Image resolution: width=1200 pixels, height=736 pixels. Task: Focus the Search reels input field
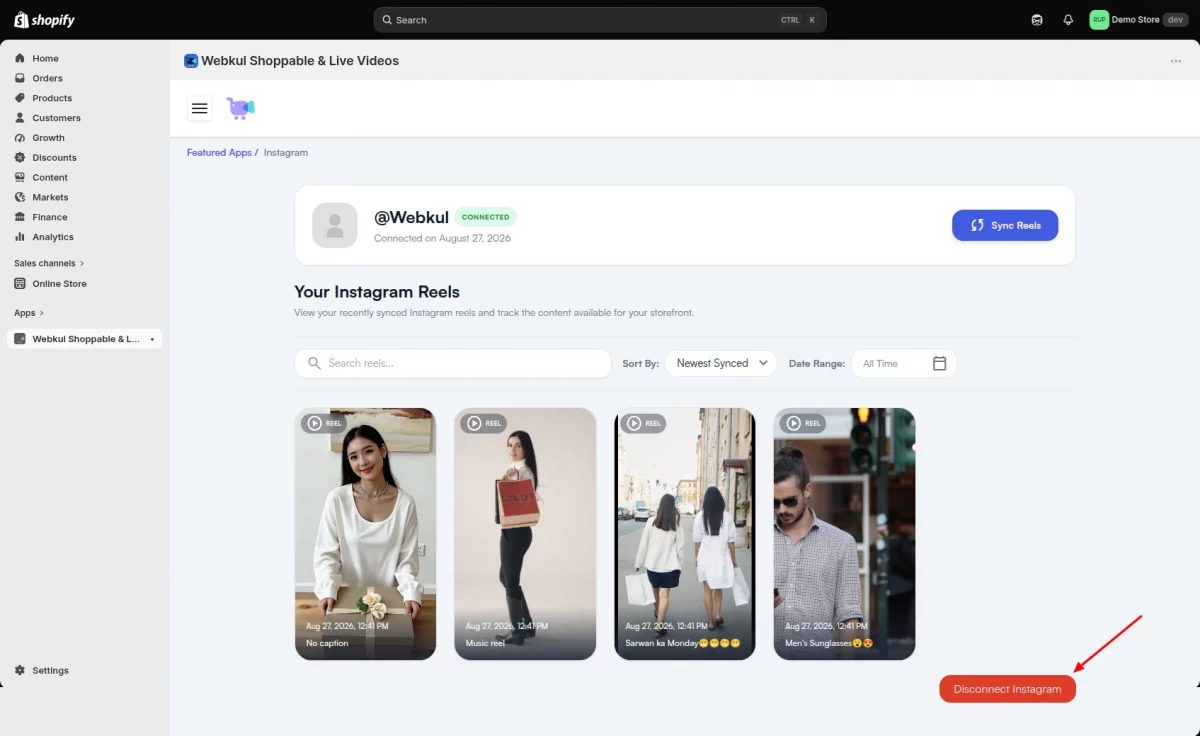453,363
